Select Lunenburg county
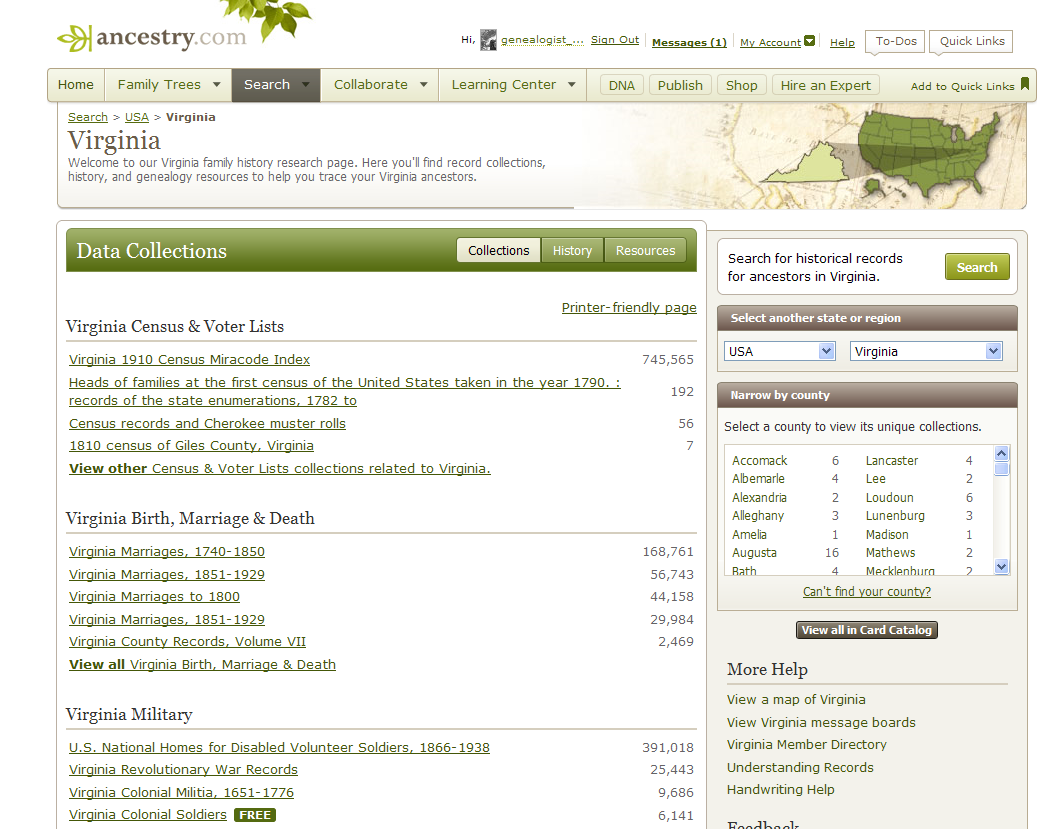 (895, 515)
